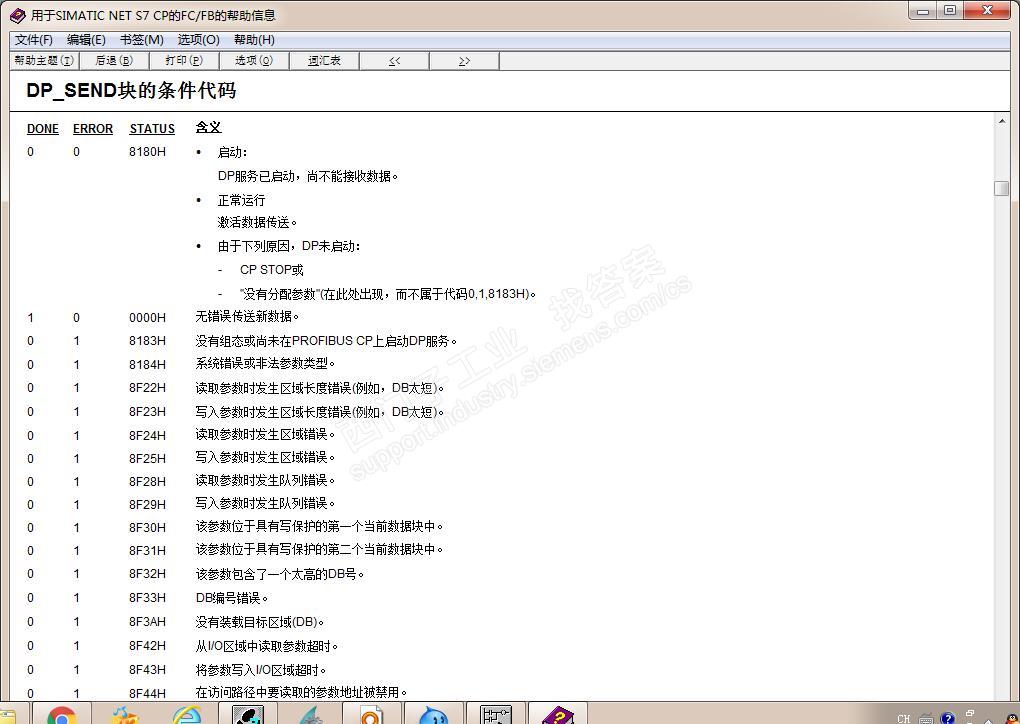Image resolution: width=1020 pixels, height=724 pixels.
Task: Click the text 从I/O区域中读取参数超时。
Action: coord(267,646)
